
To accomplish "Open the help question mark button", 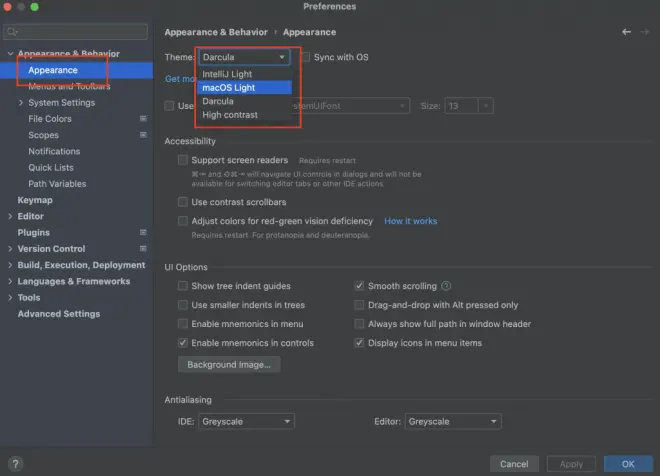I will (16, 464).
